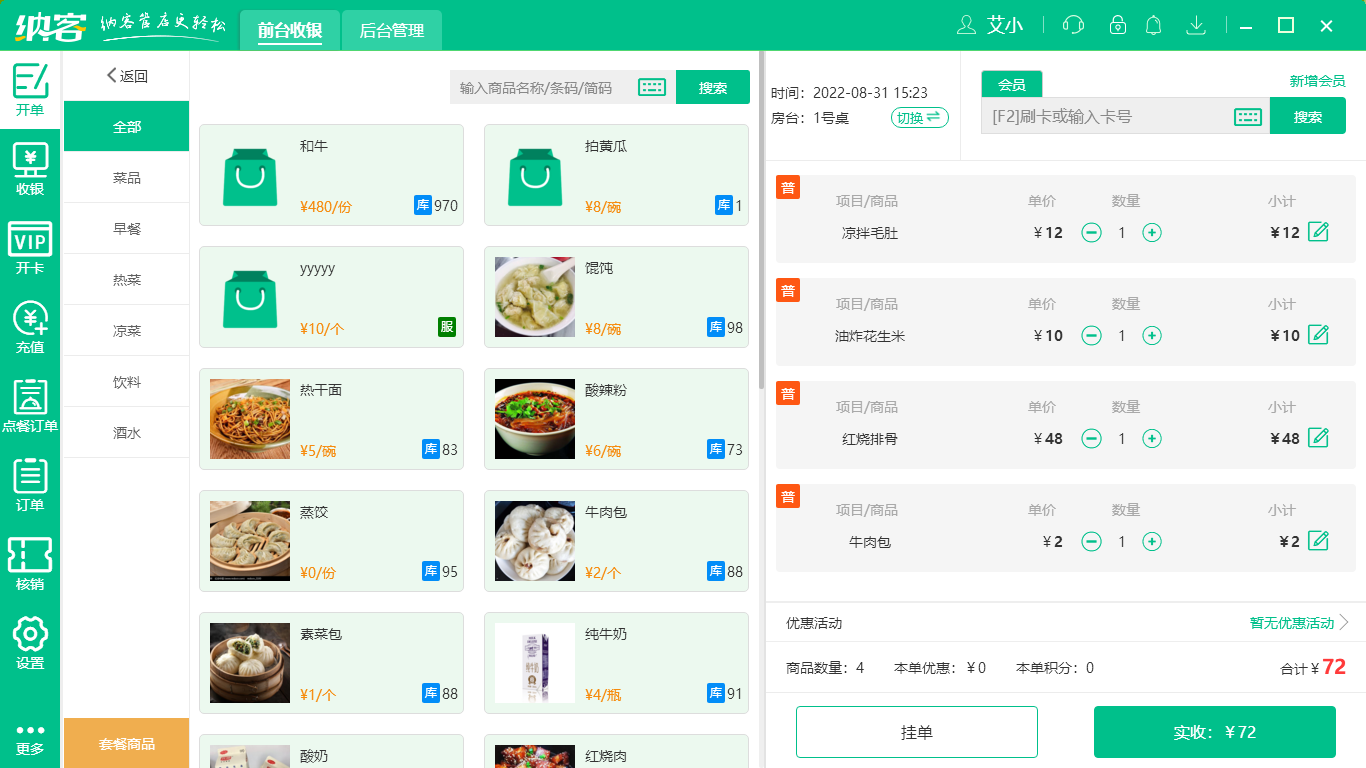Click the green 搜索 search button
Viewport: 1366px width, 768px height.
pos(713,87)
